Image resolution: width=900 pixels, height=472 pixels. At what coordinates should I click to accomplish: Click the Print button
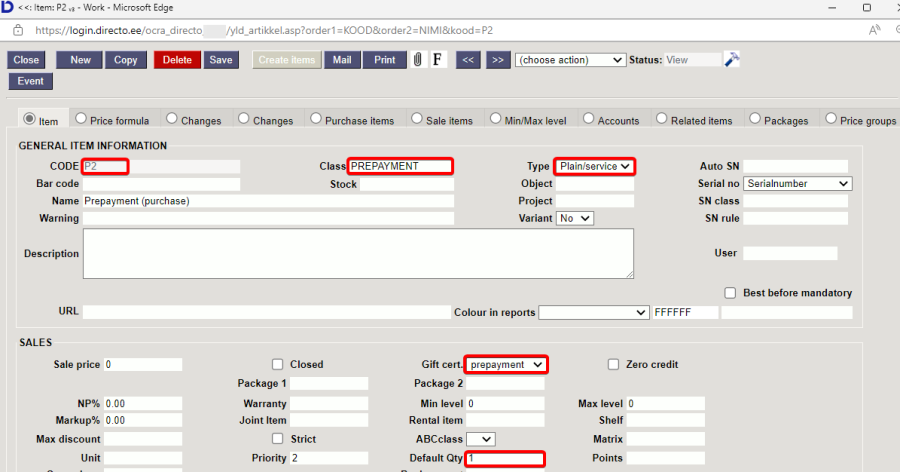[385, 60]
